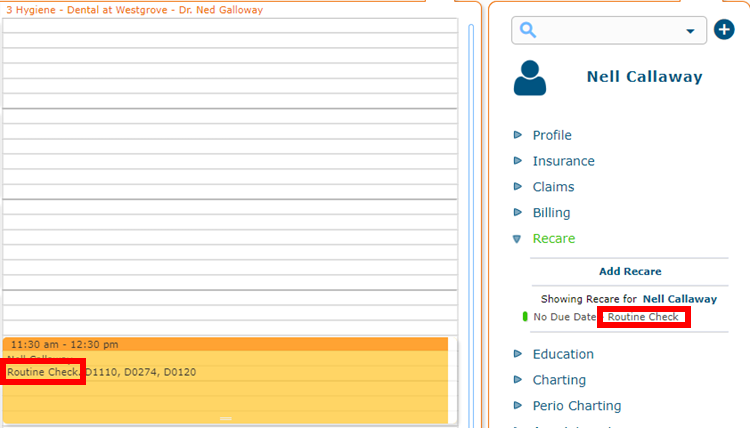
Task: Click the appointment resize handle at bottom
Action: (226, 418)
